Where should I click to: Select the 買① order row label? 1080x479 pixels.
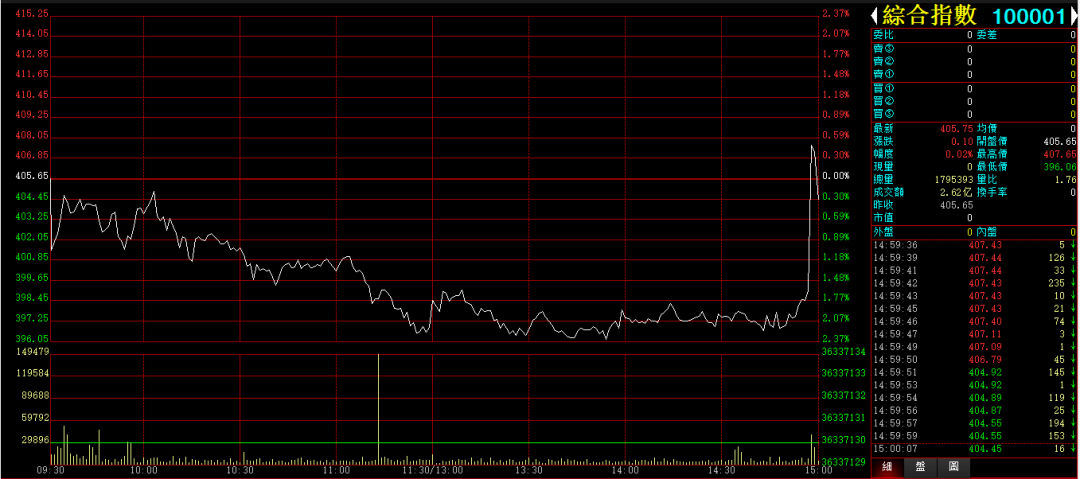(884, 88)
